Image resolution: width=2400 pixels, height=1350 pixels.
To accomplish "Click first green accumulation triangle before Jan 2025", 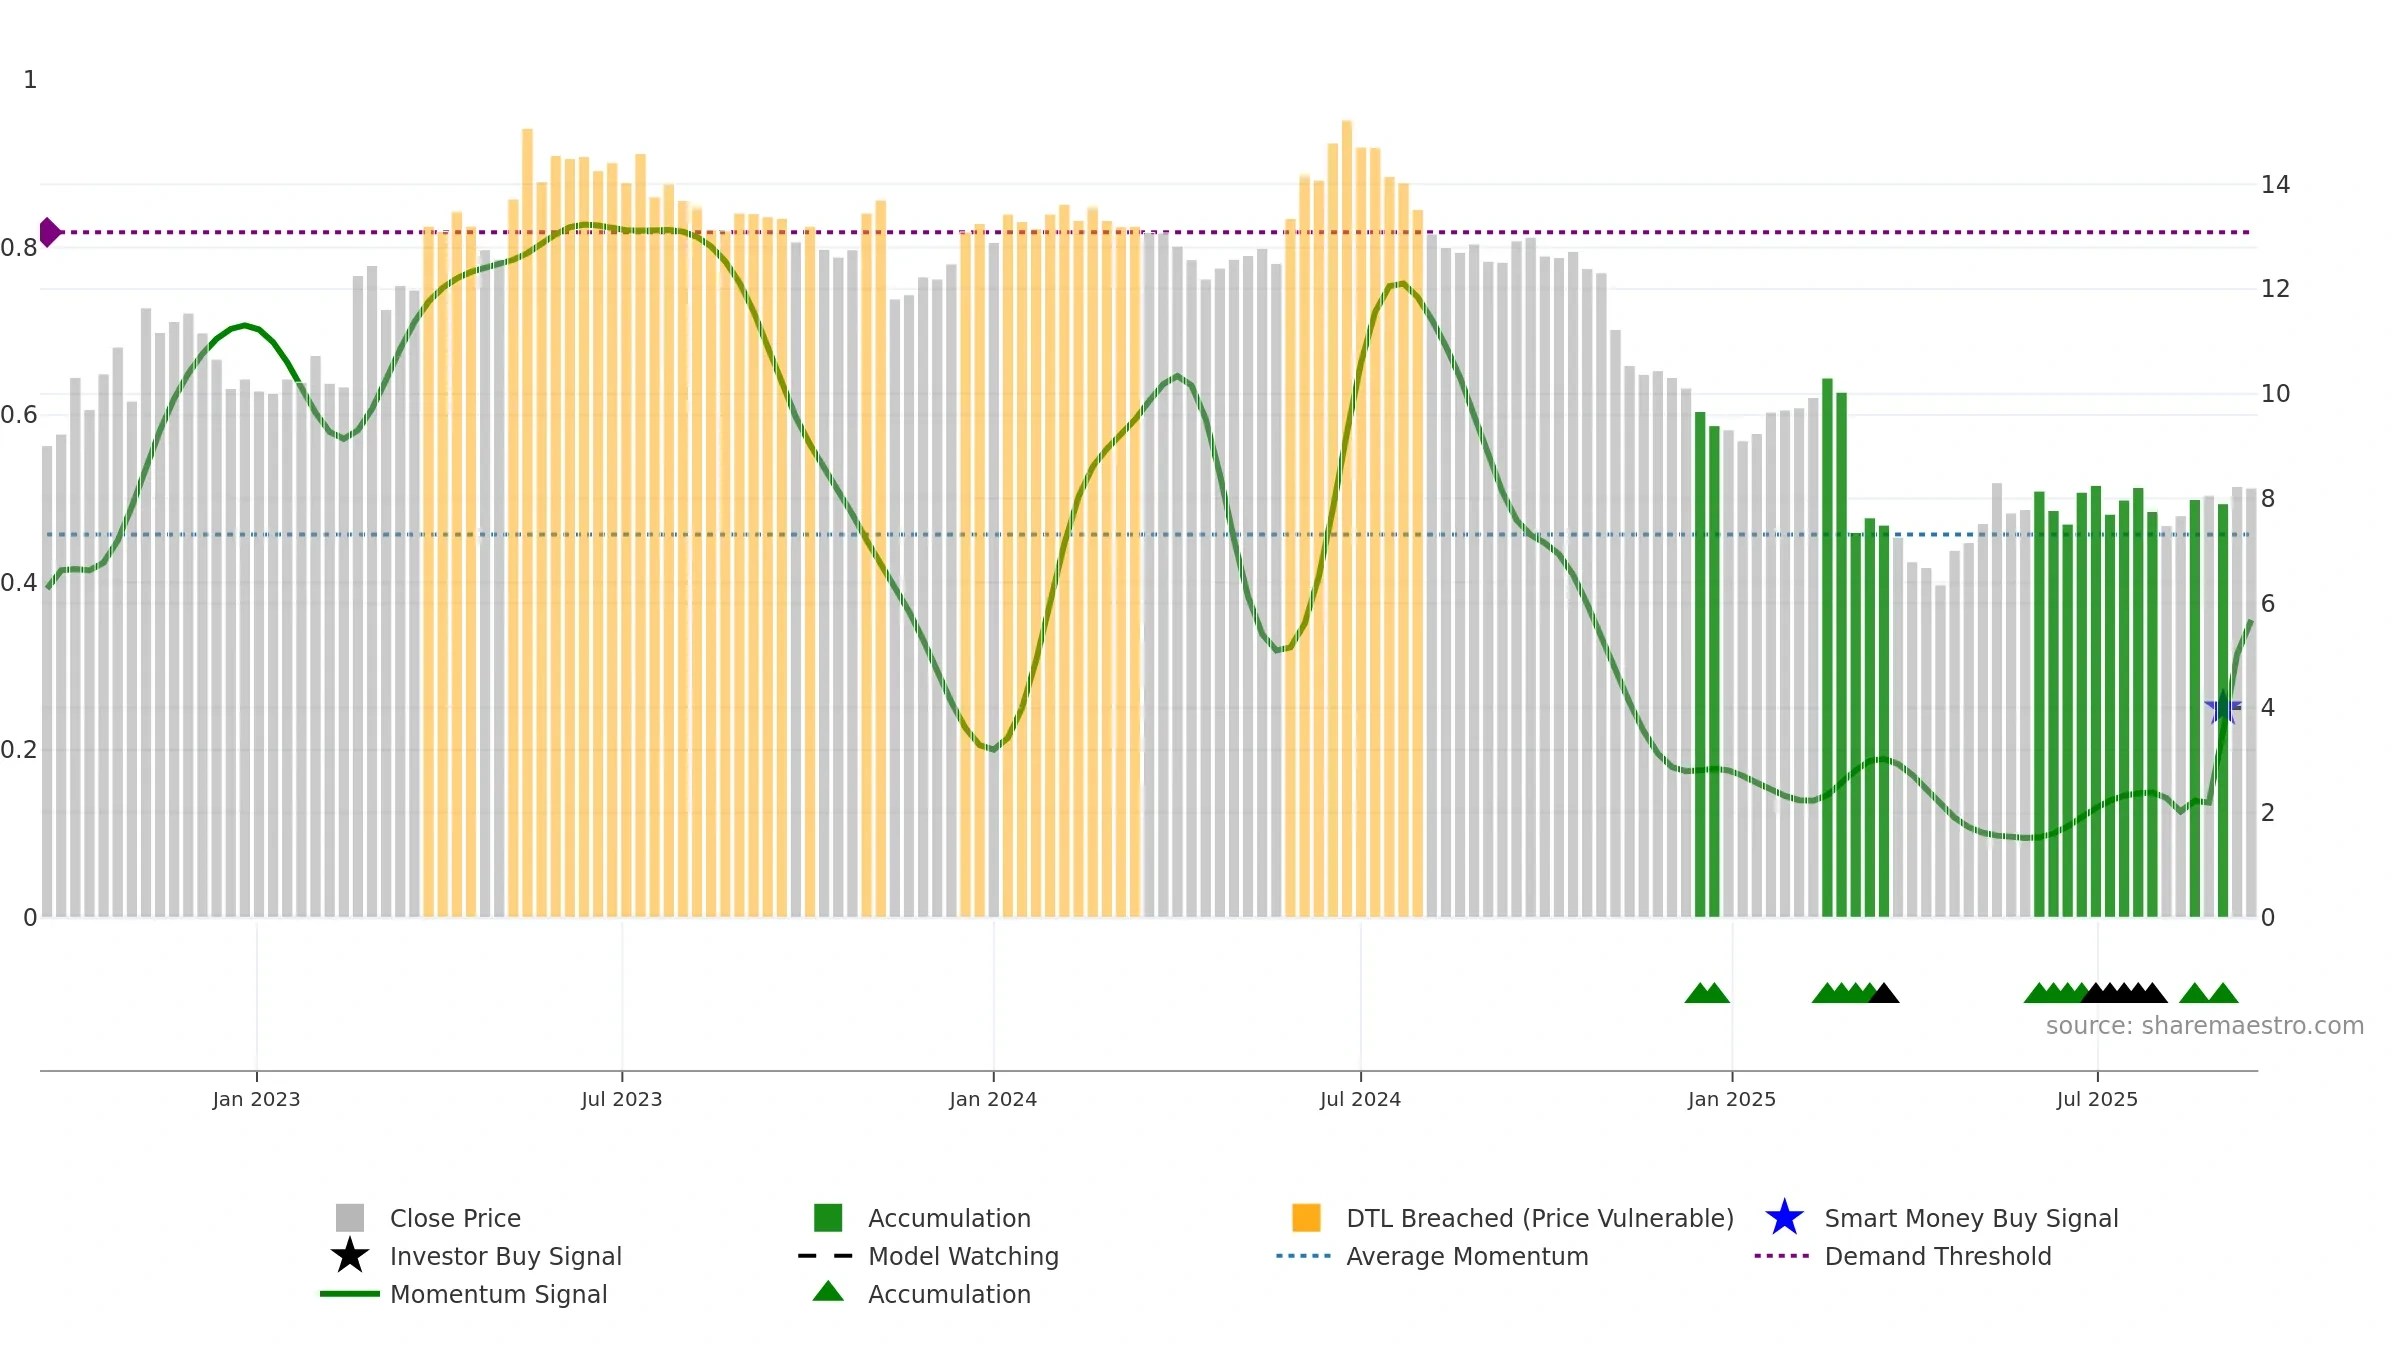I will (1699, 993).
